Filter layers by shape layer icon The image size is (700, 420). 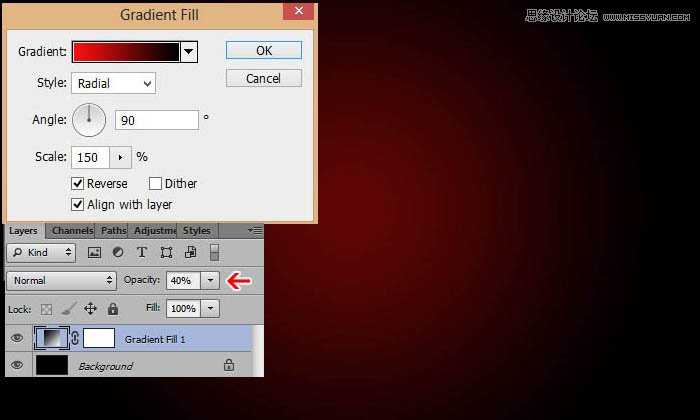pyautogui.click(x=166, y=253)
